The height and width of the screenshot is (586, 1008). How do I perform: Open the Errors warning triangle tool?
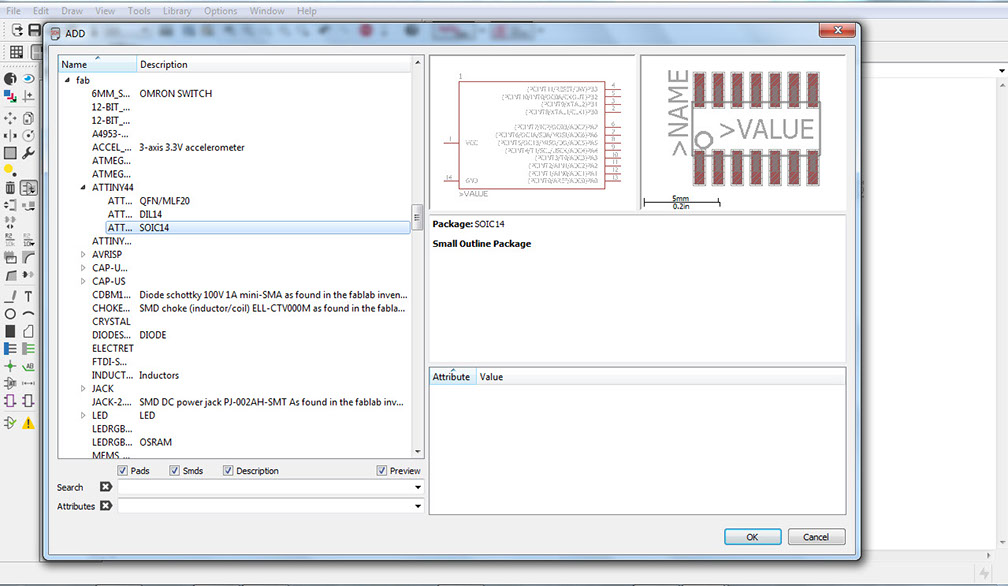click(x=28, y=422)
